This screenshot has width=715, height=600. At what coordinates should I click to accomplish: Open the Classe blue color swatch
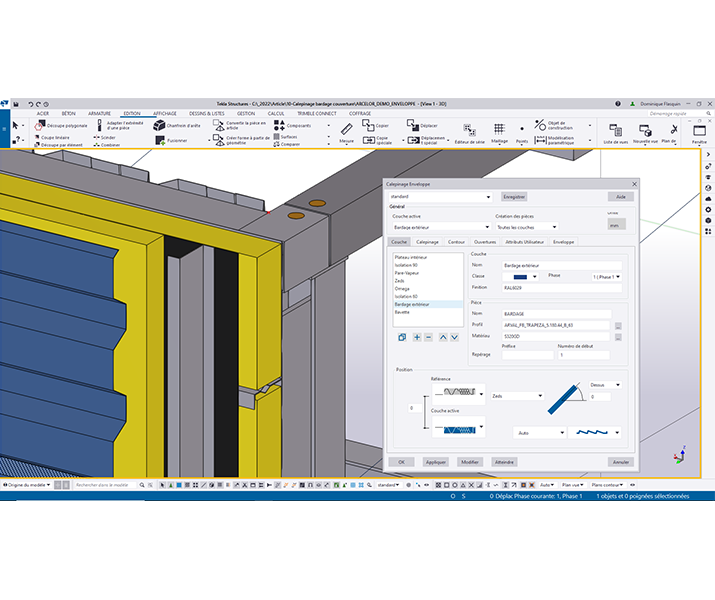521,276
